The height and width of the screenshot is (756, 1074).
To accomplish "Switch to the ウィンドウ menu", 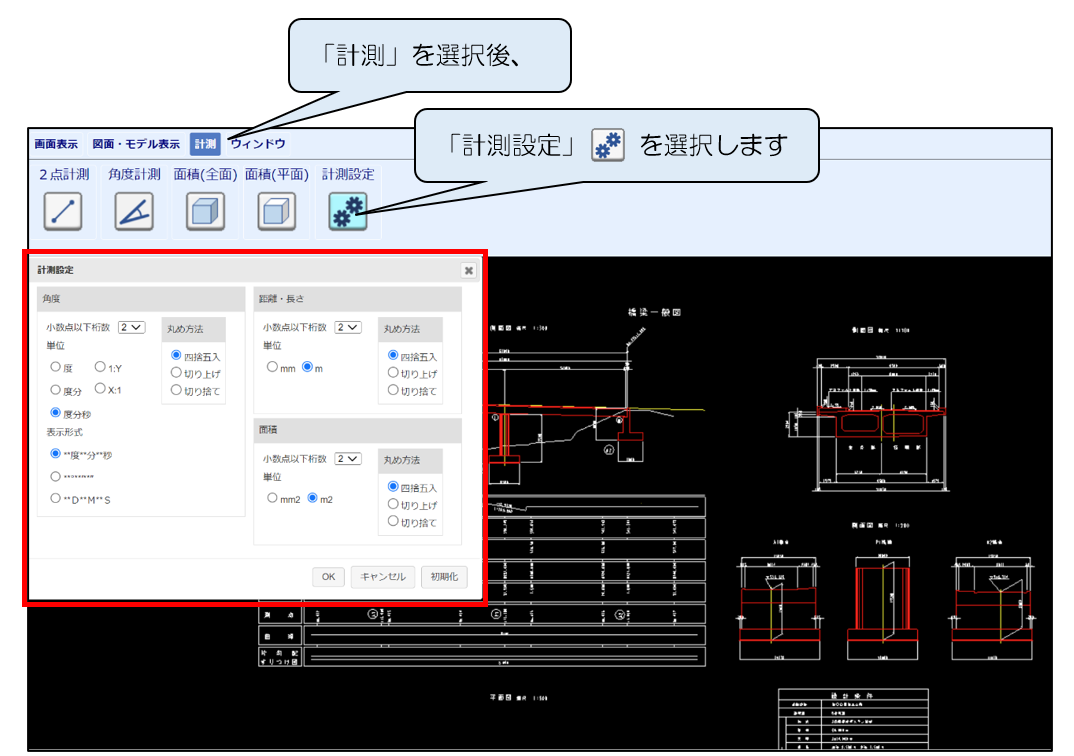I will (x=258, y=144).
